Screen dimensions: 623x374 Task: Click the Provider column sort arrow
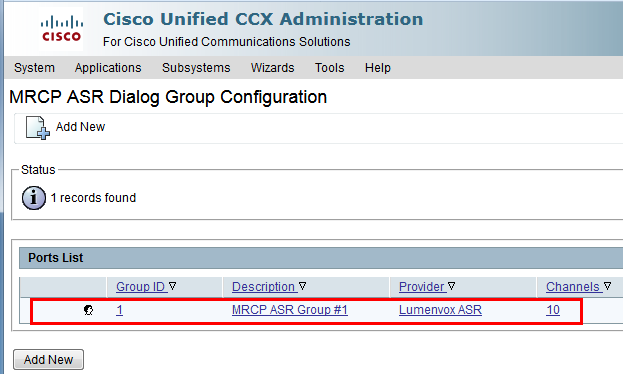(451, 286)
